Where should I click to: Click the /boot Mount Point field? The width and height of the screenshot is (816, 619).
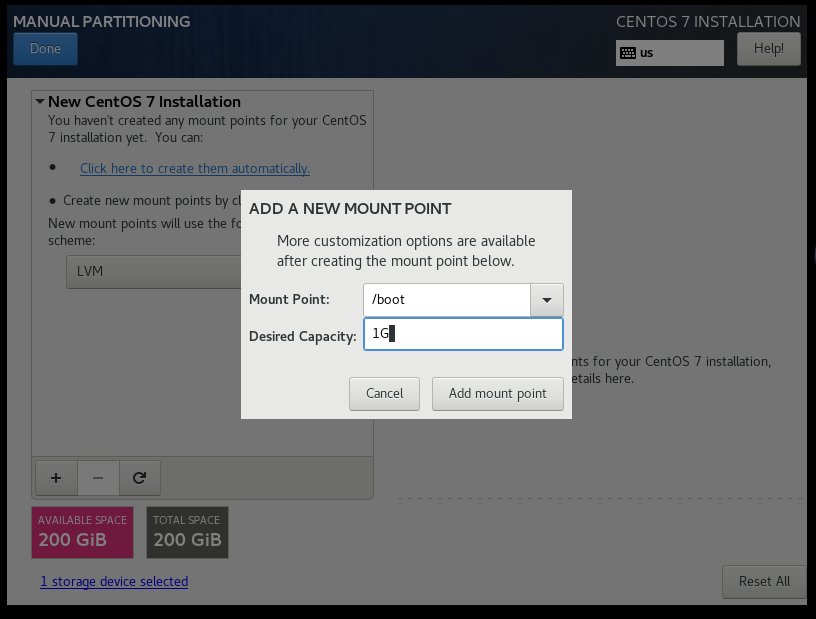point(447,300)
